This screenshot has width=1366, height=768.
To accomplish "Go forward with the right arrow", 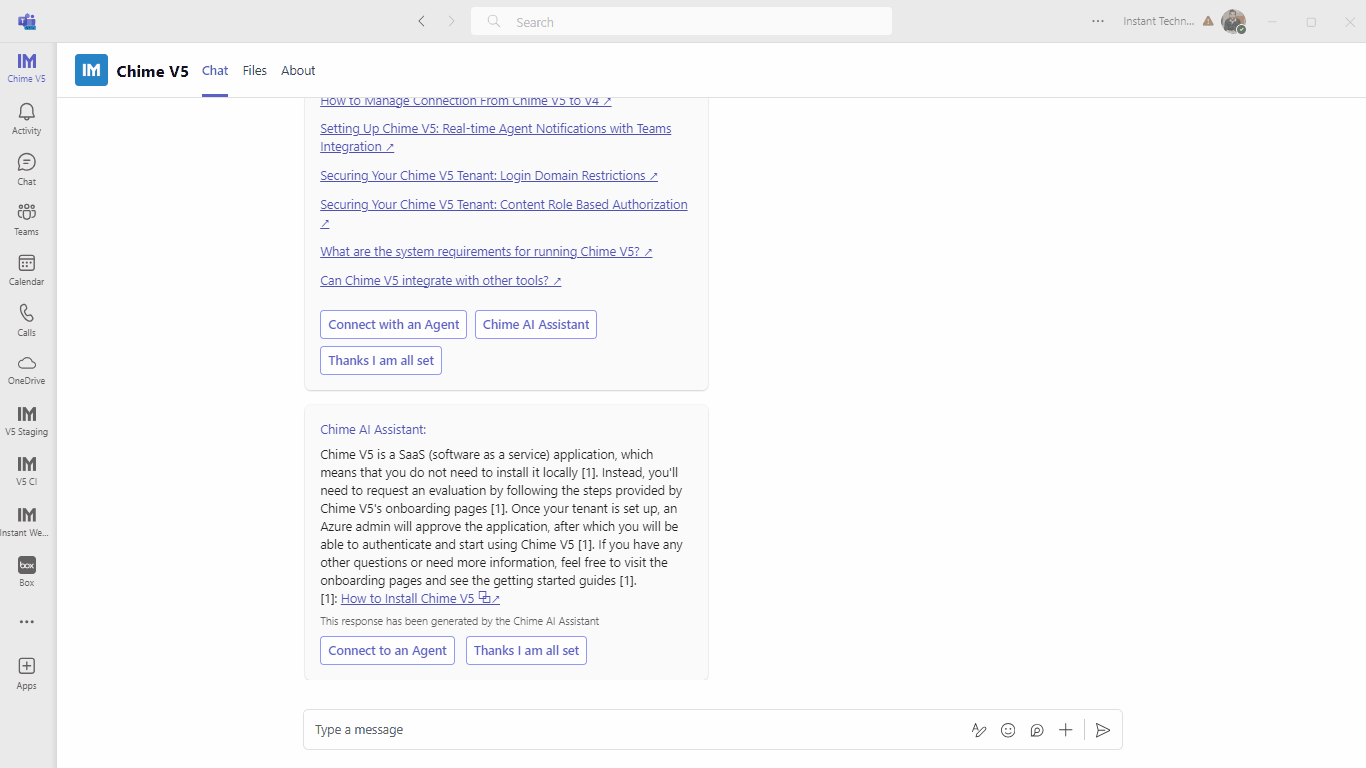I will 451,21.
